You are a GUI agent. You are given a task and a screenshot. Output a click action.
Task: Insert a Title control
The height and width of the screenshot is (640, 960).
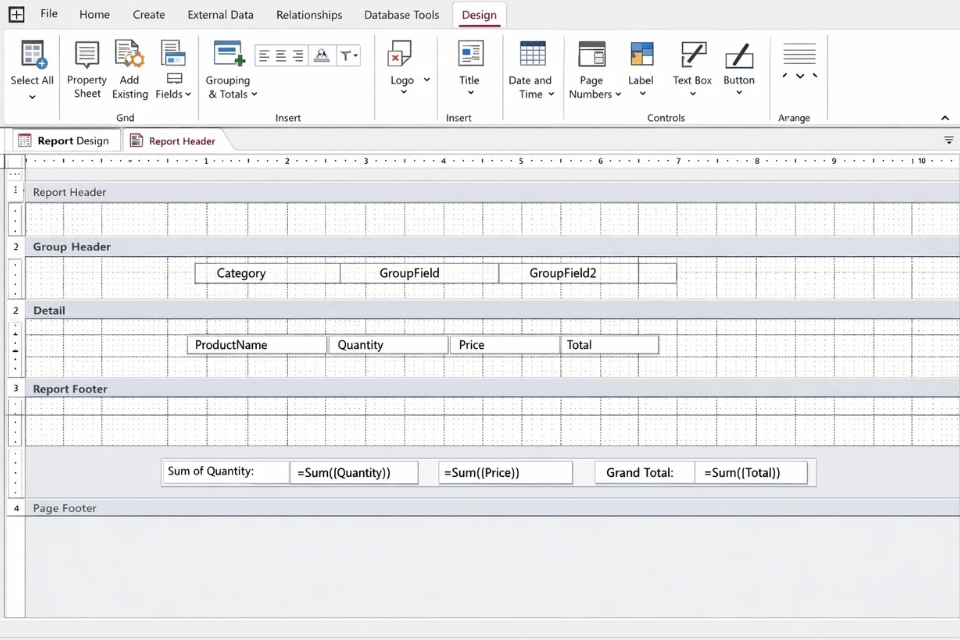click(469, 54)
